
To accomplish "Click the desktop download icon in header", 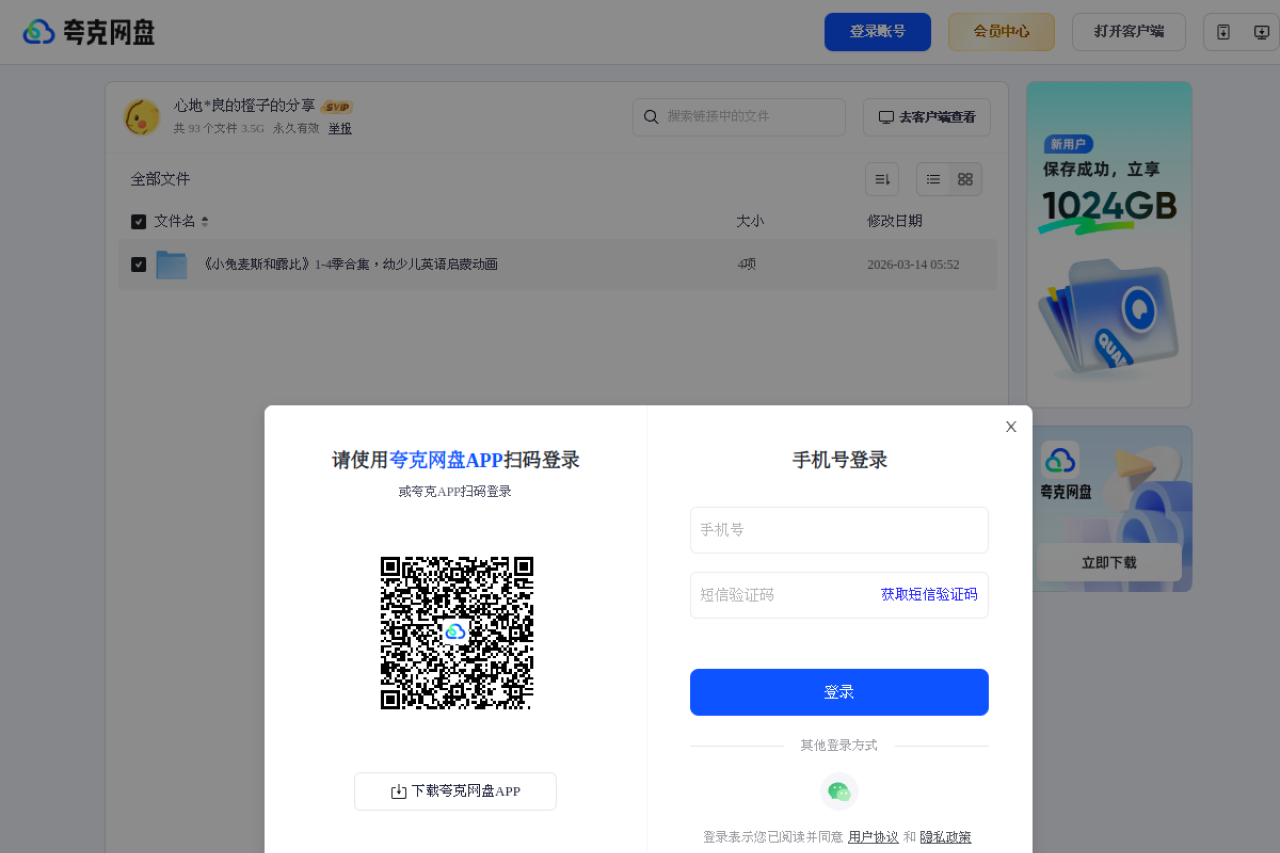I will 1261,31.
